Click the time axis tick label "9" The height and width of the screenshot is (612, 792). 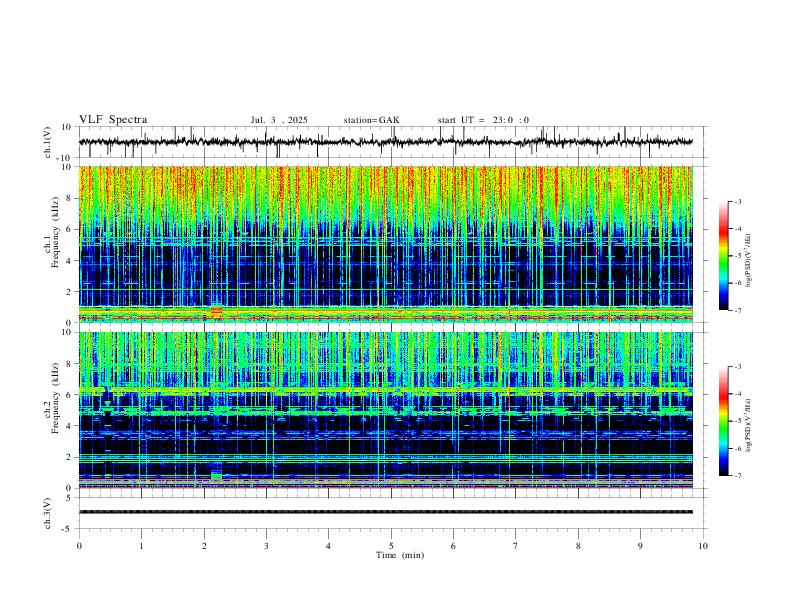(640, 546)
